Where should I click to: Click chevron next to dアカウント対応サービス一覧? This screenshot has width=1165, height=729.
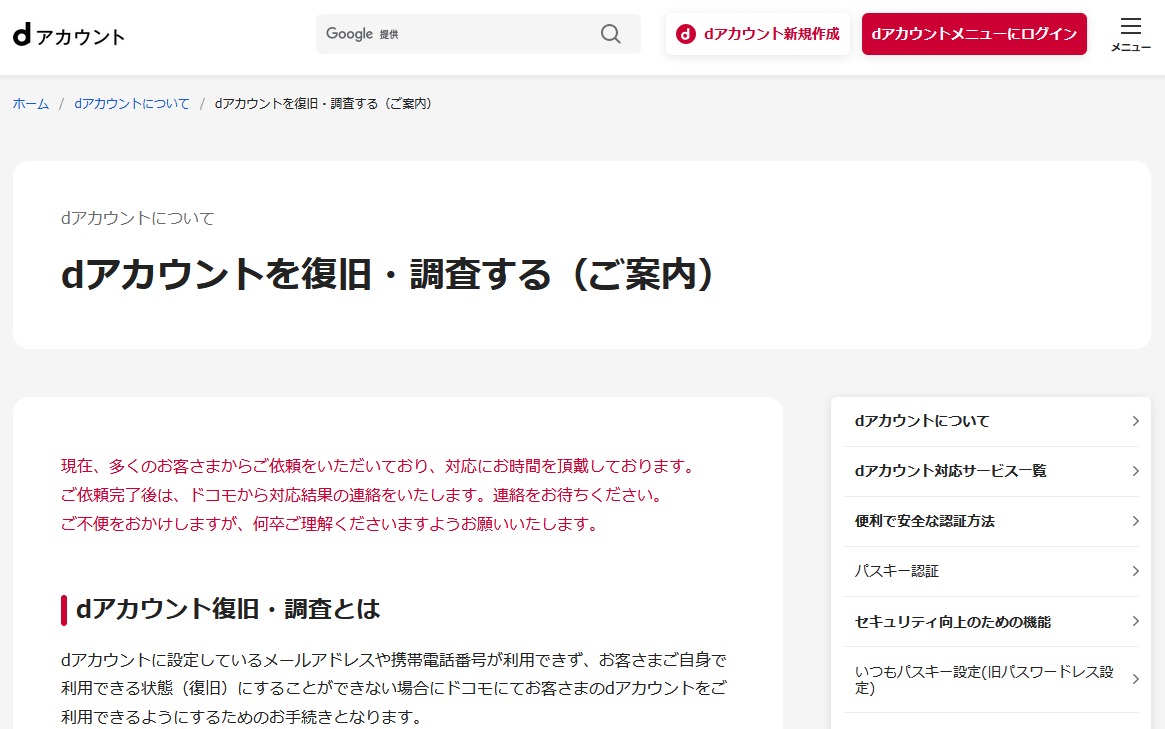[1135, 471]
